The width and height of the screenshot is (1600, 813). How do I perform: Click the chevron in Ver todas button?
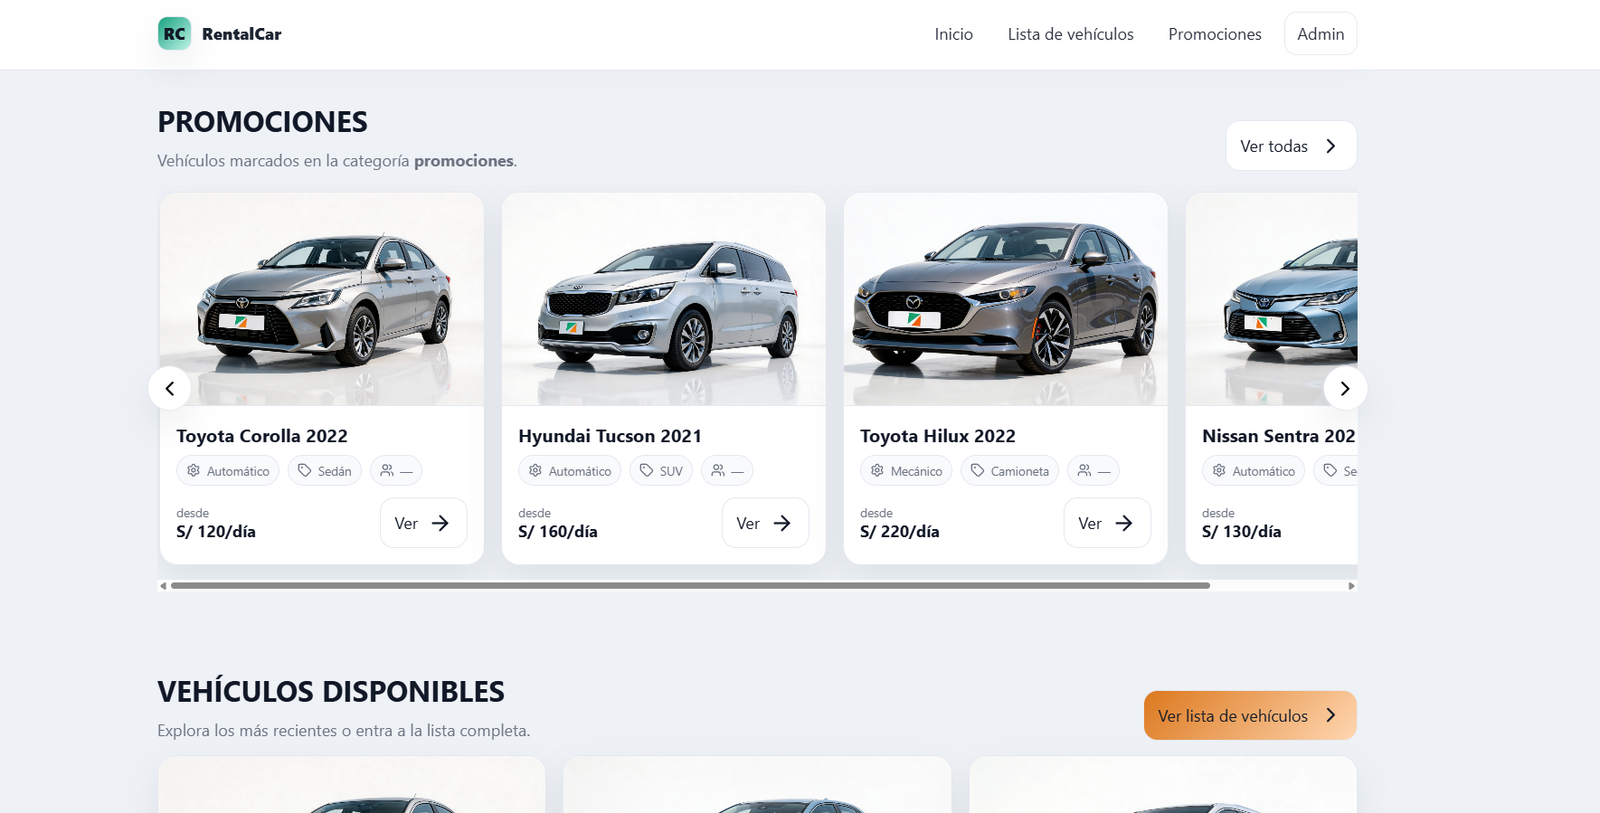[1330, 146]
